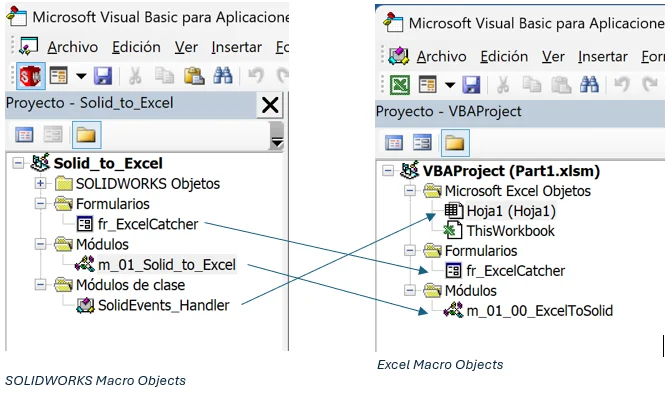Toggle folders button in Solid_to_Excel project panel

tap(86, 135)
